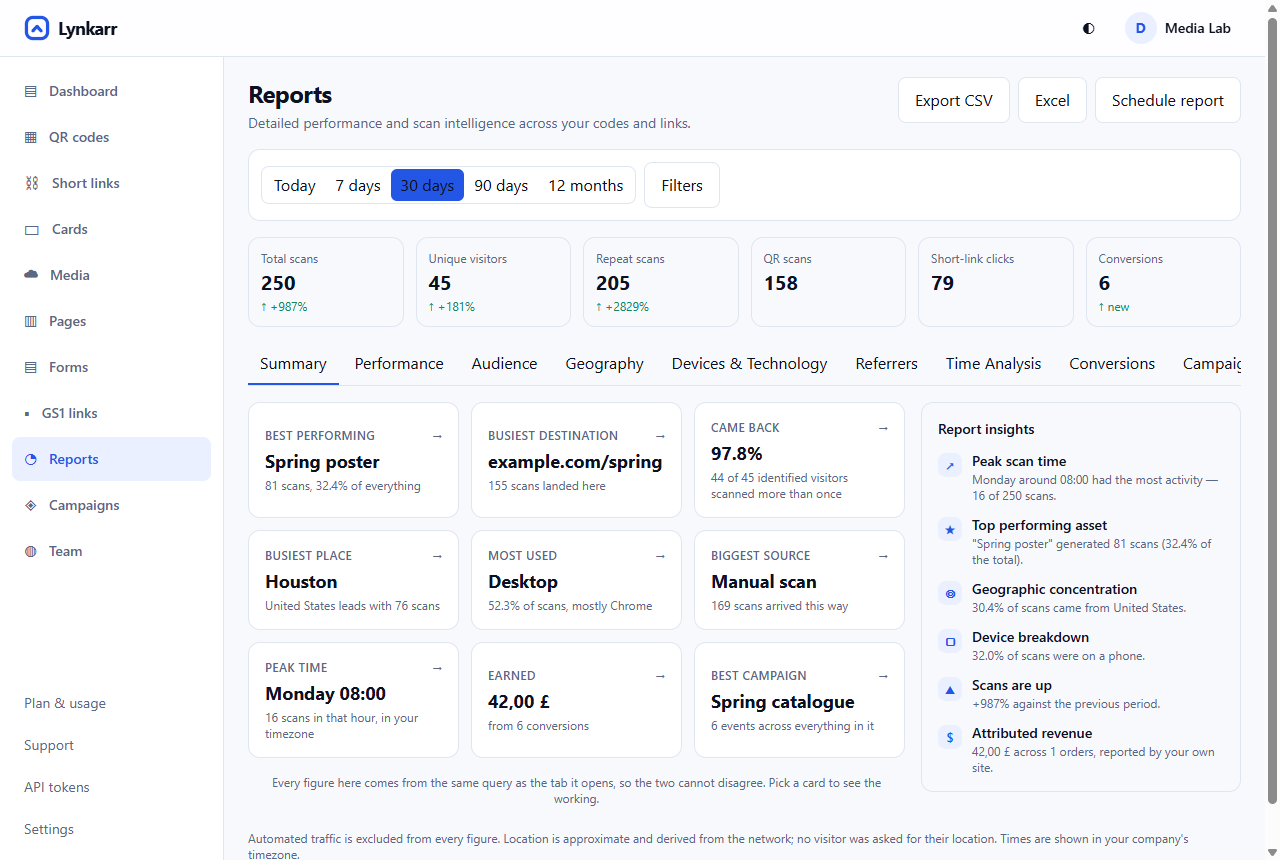The height and width of the screenshot is (860, 1280).
Task: Open the Best Campaign card arrow
Action: tap(883, 676)
